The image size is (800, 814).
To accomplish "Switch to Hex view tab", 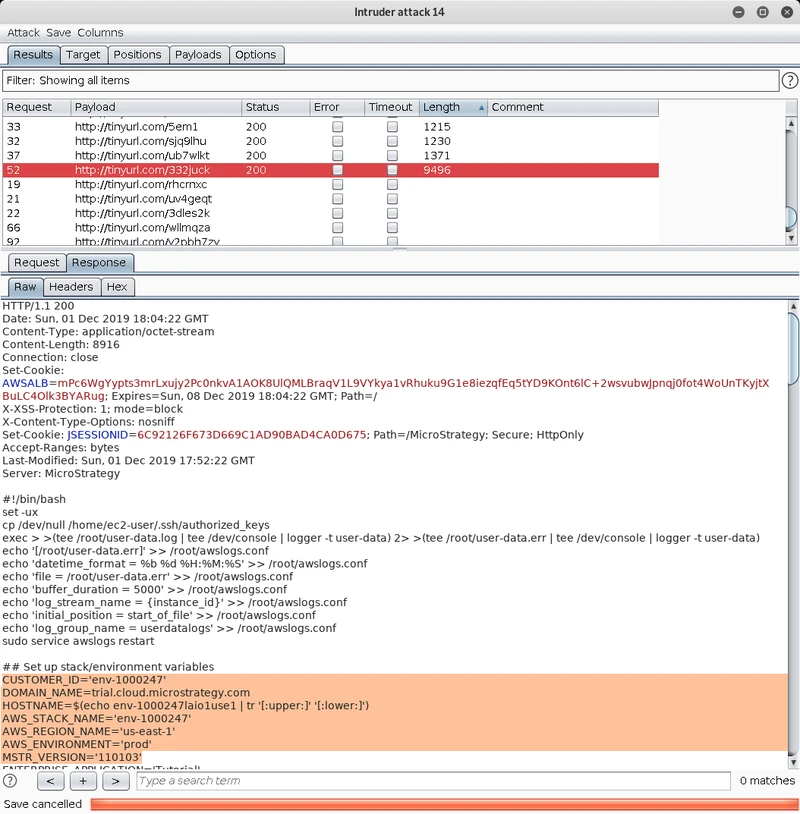I will (x=117, y=287).
